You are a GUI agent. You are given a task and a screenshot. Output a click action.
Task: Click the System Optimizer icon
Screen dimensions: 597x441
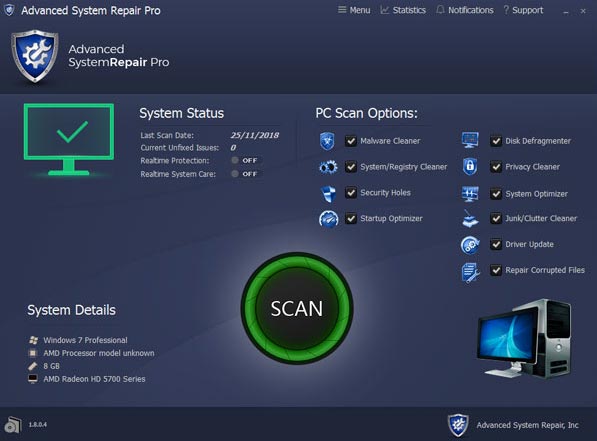(x=470, y=193)
